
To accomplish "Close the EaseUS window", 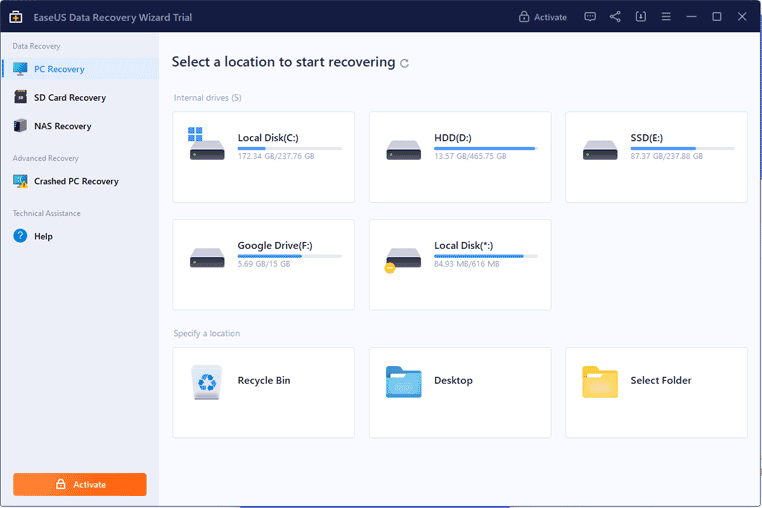I will 742,17.
